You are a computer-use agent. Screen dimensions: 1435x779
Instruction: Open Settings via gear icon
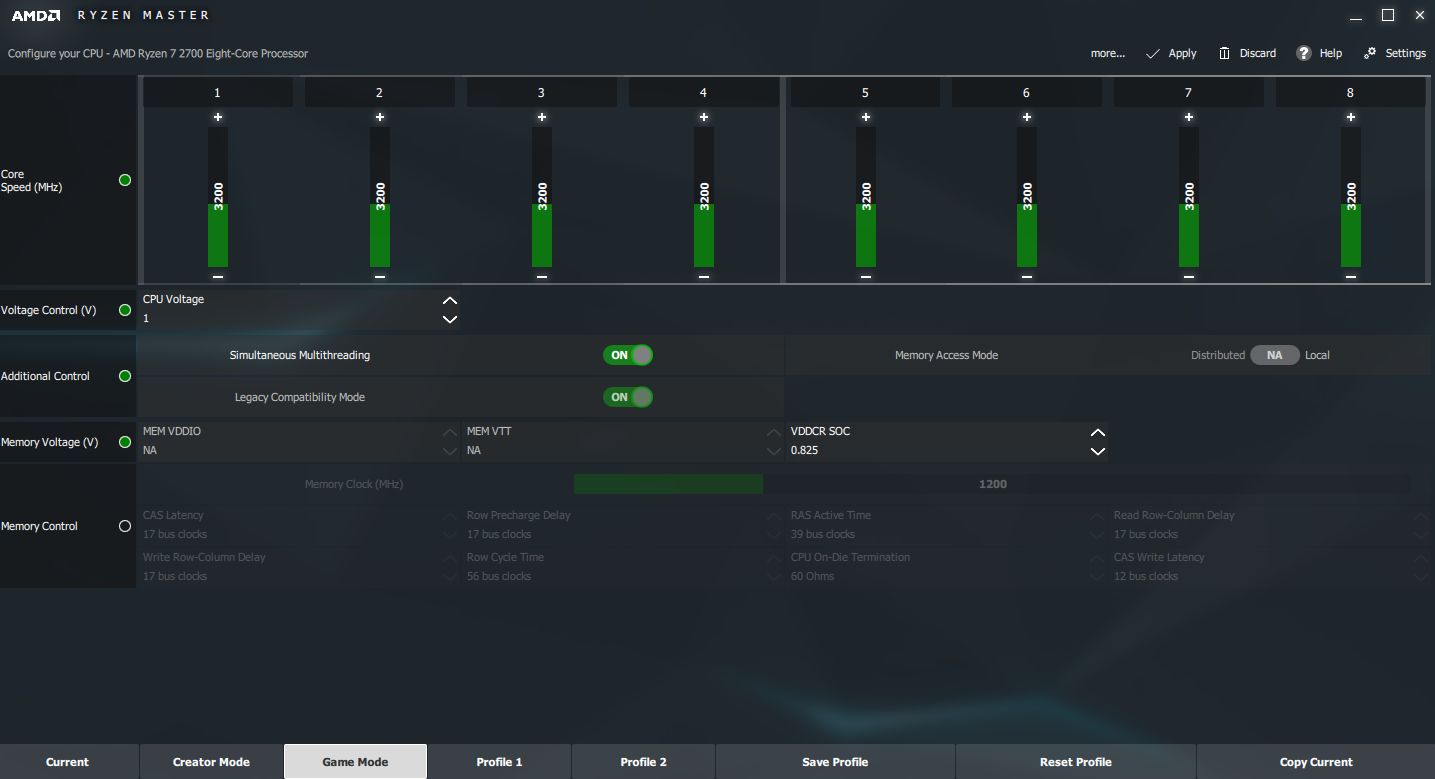(x=1370, y=53)
